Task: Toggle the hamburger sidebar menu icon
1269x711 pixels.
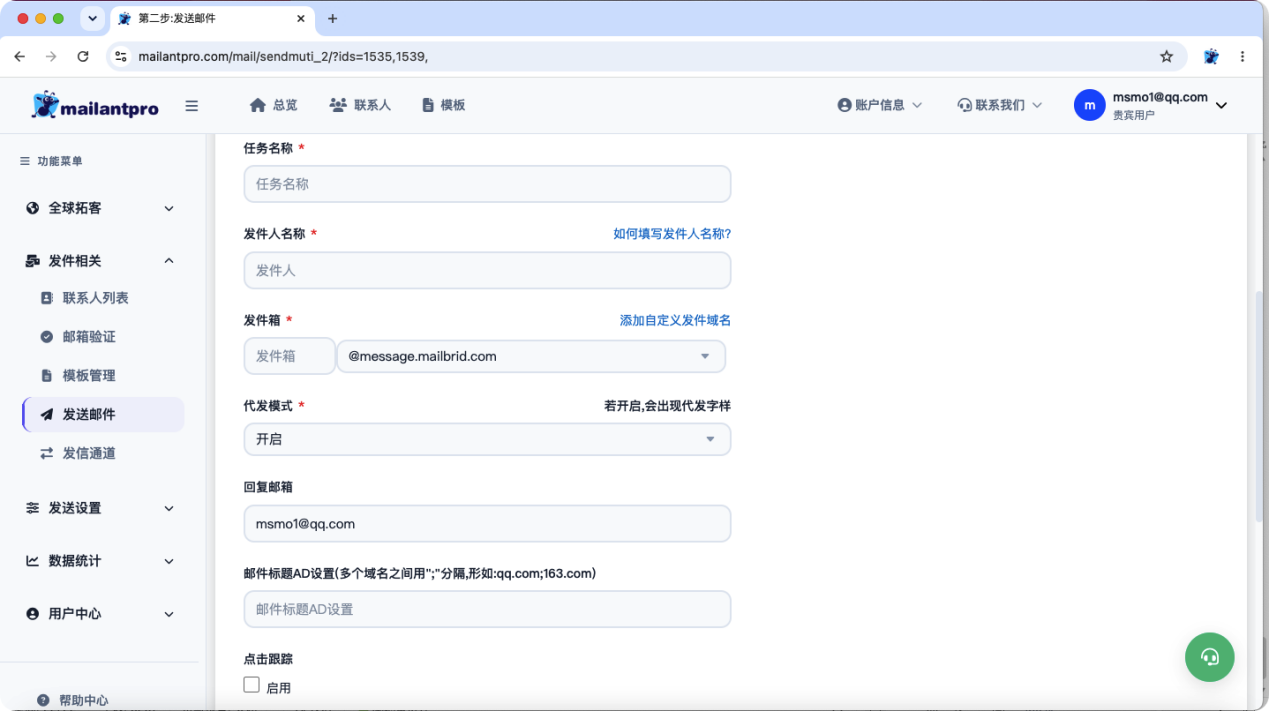Action: pyautogui.click(x=192, y=106)
